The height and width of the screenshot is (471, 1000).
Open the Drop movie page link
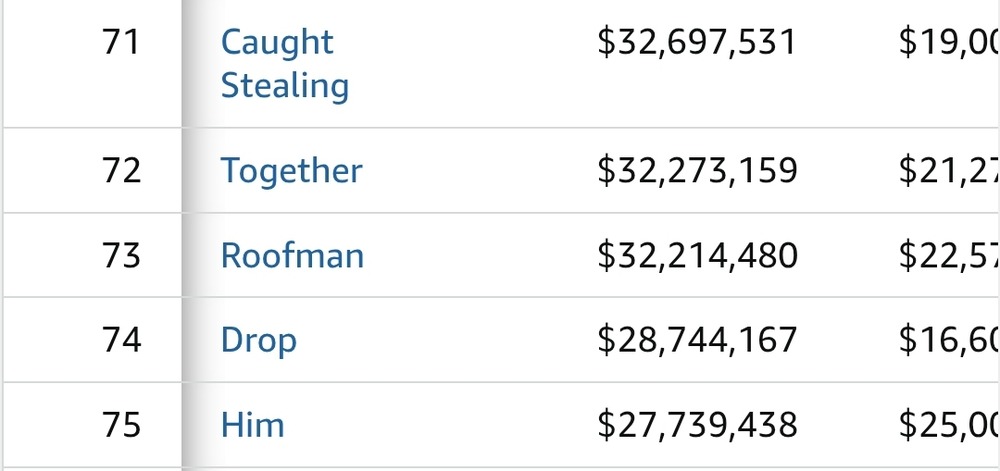point(258,340)
